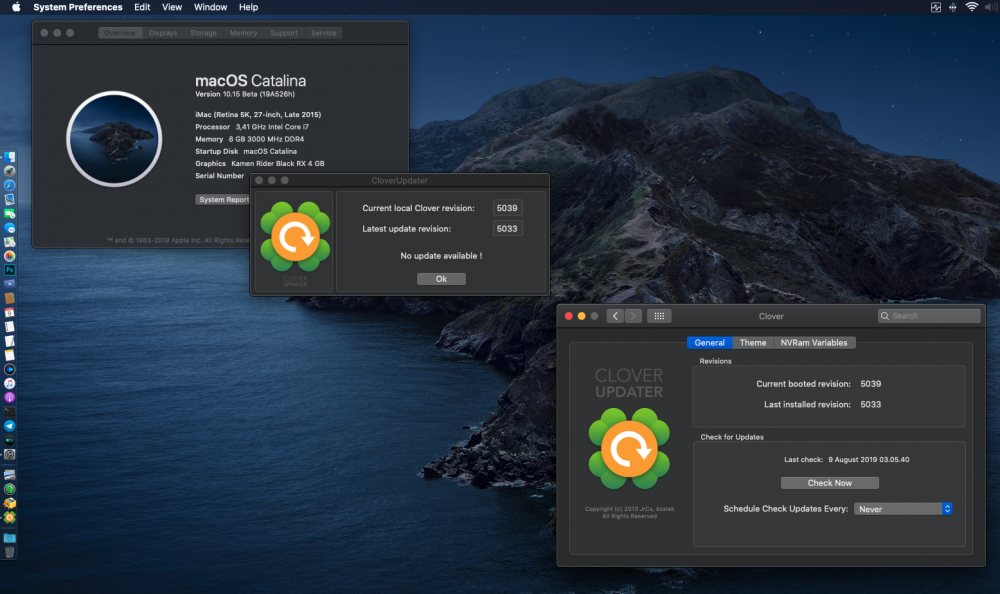Screen dimensions: 1000x594
Task: Select Service tab in About This Mac
Action: tap(323, 33)
